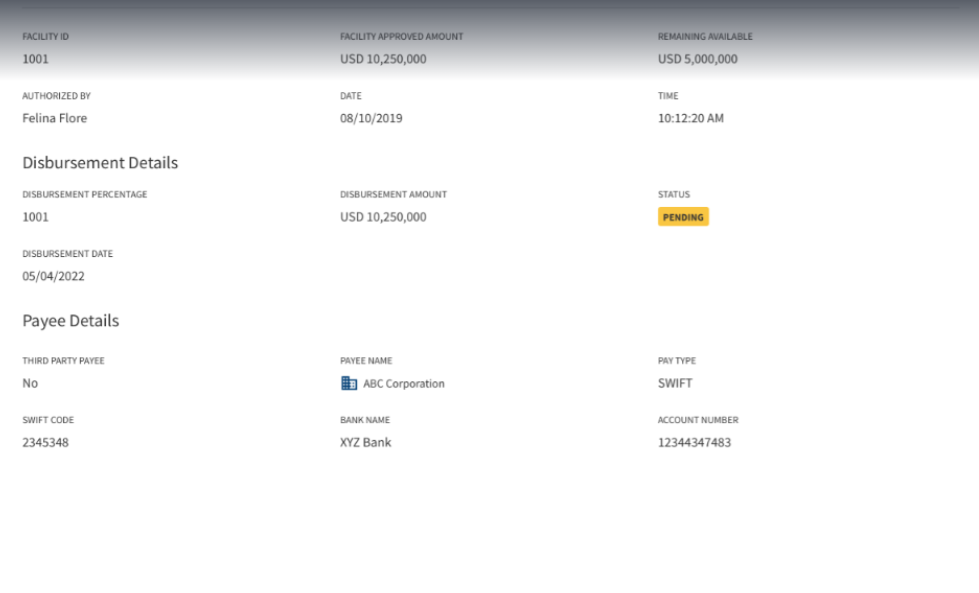Click the DATE label above 08/10/2019
This screenshot has width=979, height=593.
pyautogui.click(x=351, y=96)
